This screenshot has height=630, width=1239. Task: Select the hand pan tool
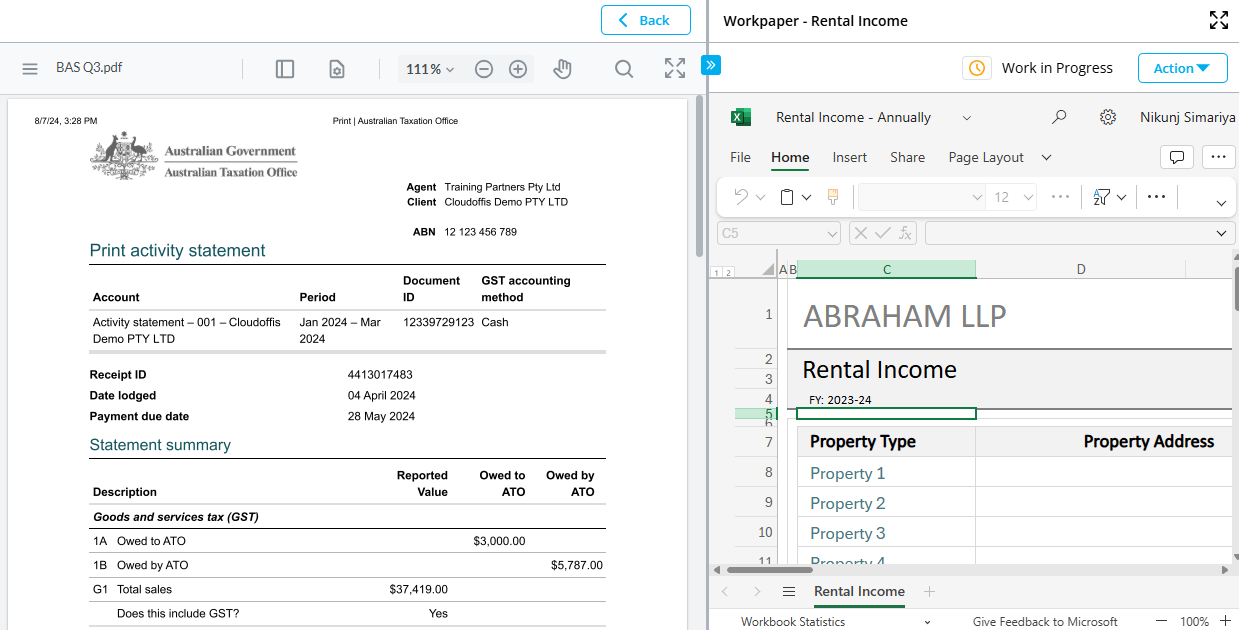[562, 69]
